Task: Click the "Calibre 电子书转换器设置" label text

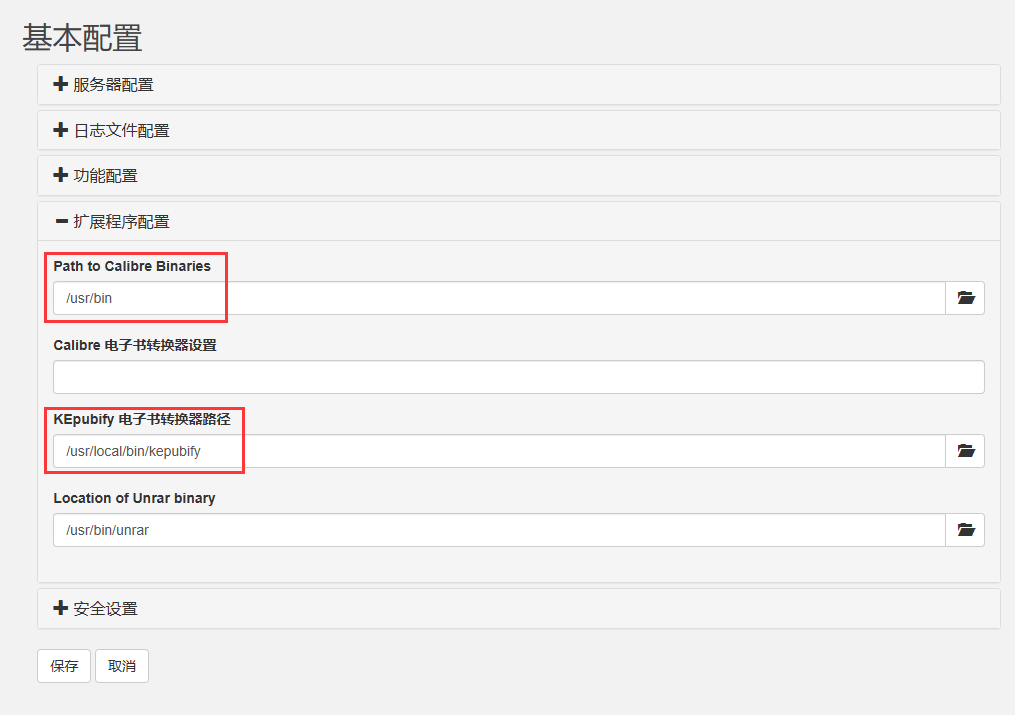Action: (x=135, y=345)
